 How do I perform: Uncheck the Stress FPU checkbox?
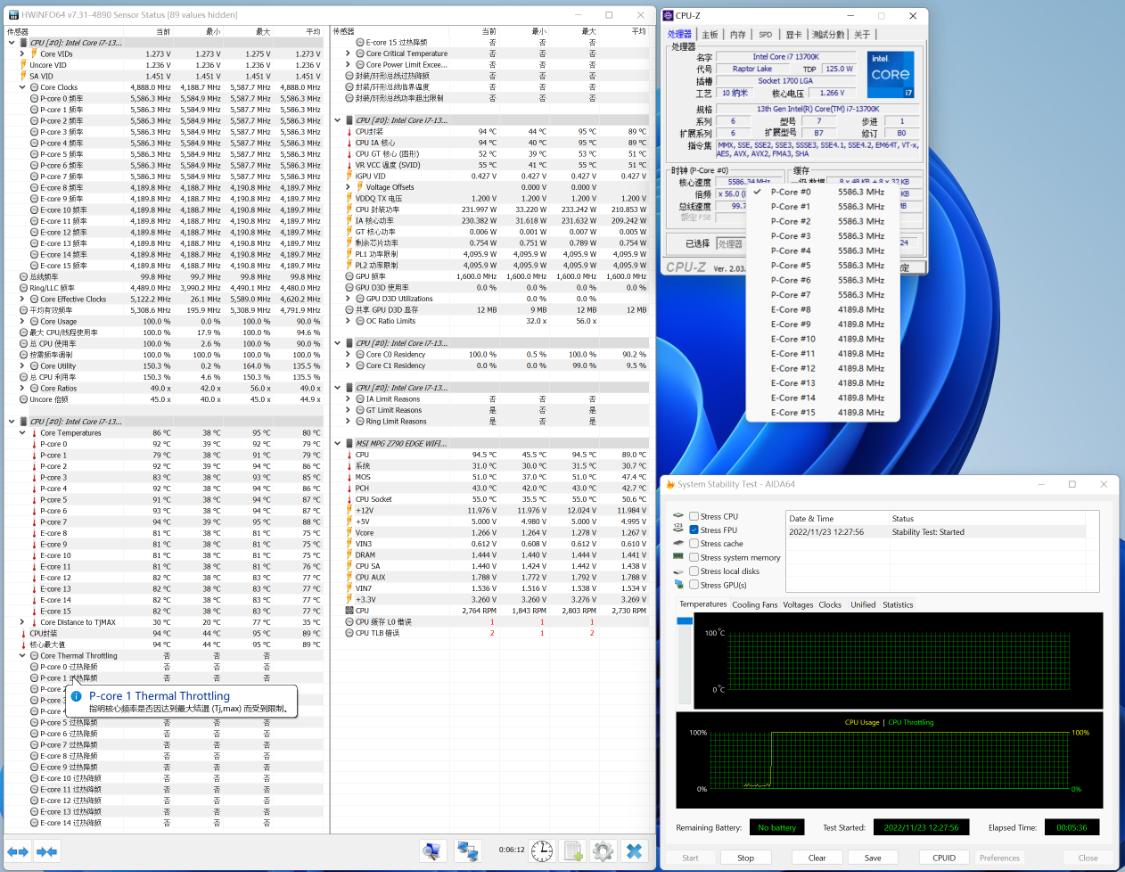pyautogui.click(x=694, y=530)
